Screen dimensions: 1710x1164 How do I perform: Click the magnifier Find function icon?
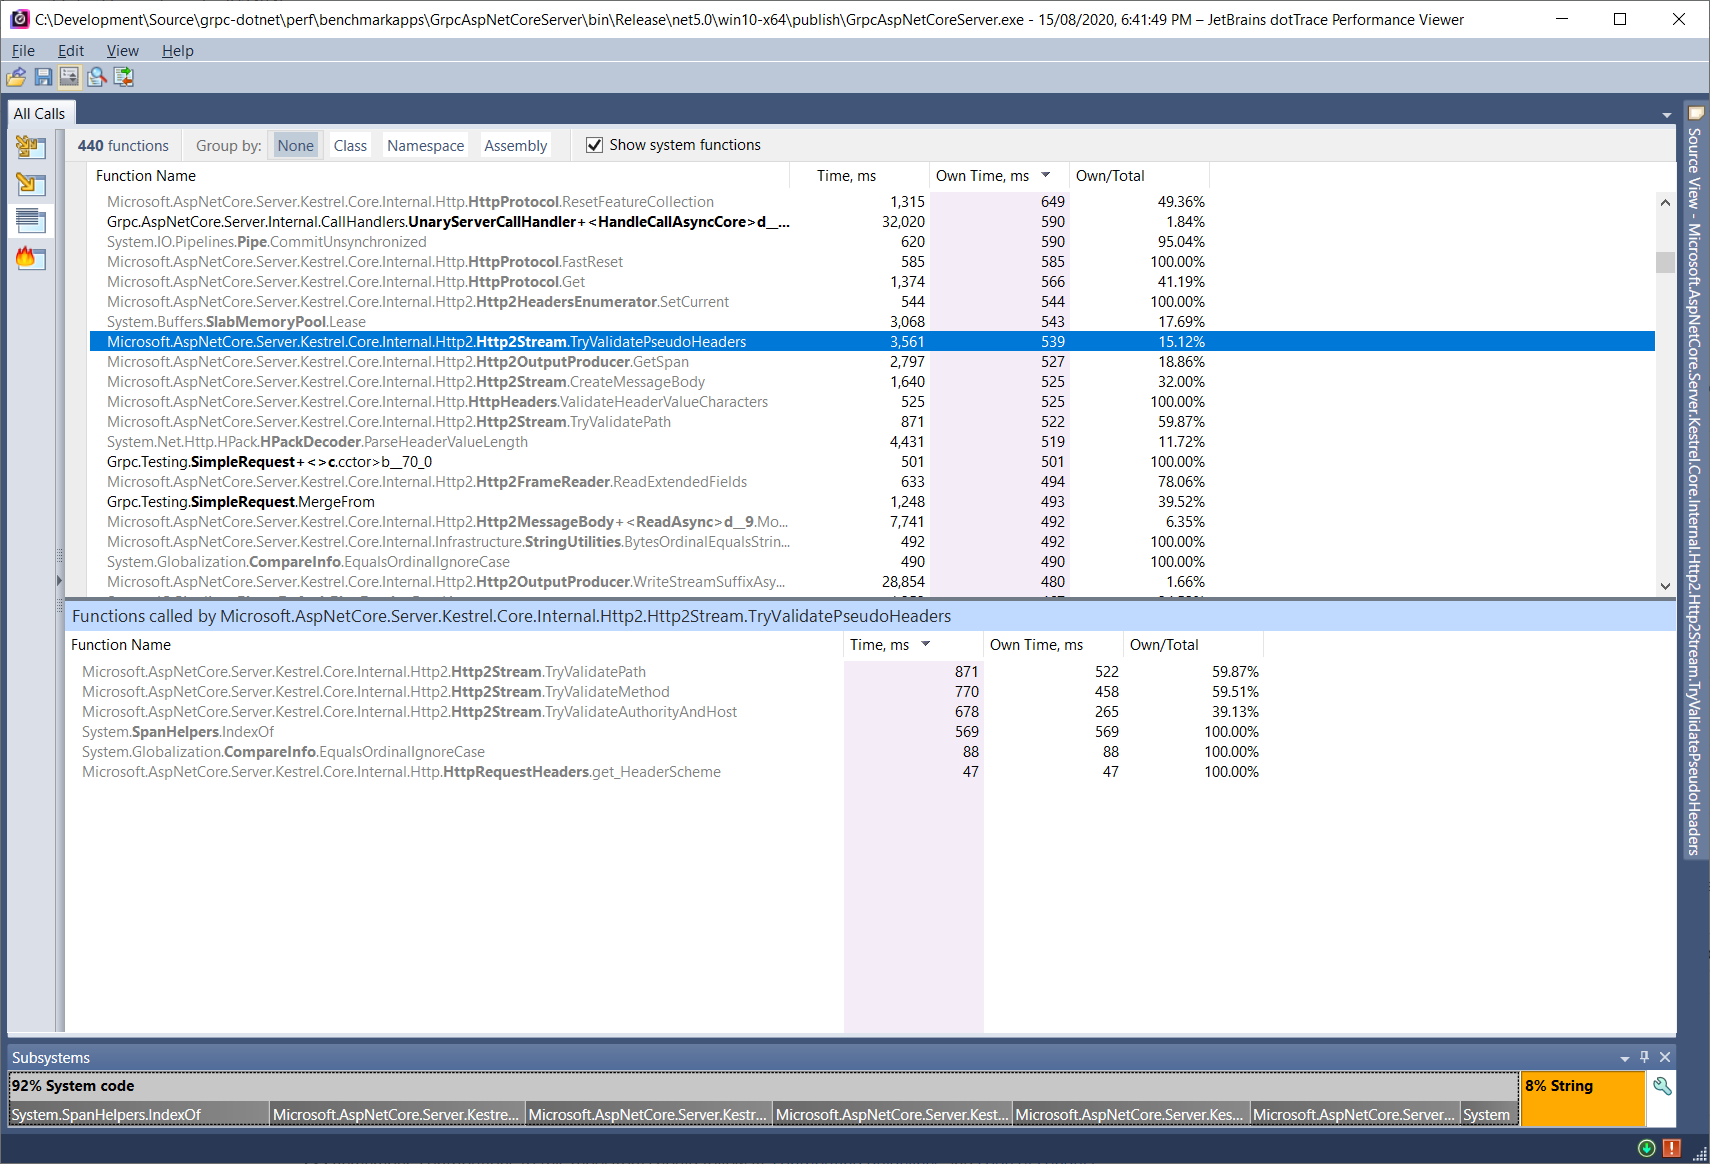pyautogui.click(x=97, y=77)
